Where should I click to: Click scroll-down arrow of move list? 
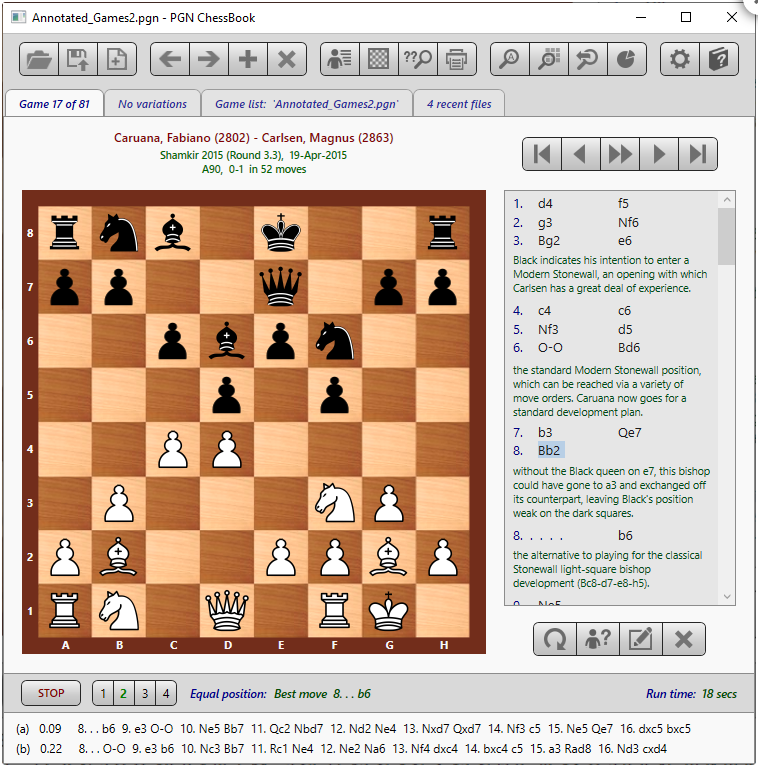(727, 596)
